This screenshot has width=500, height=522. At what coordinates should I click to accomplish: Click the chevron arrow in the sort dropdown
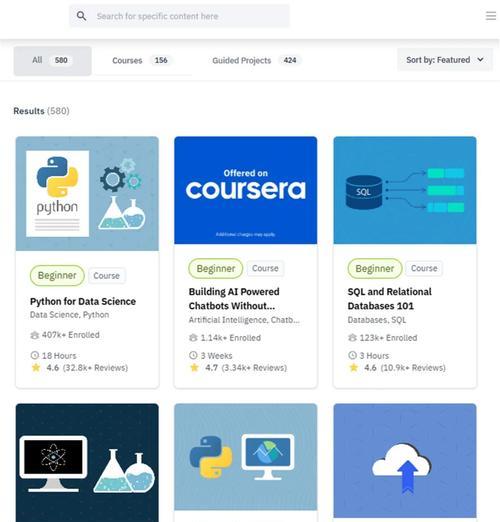pos(480,60)
